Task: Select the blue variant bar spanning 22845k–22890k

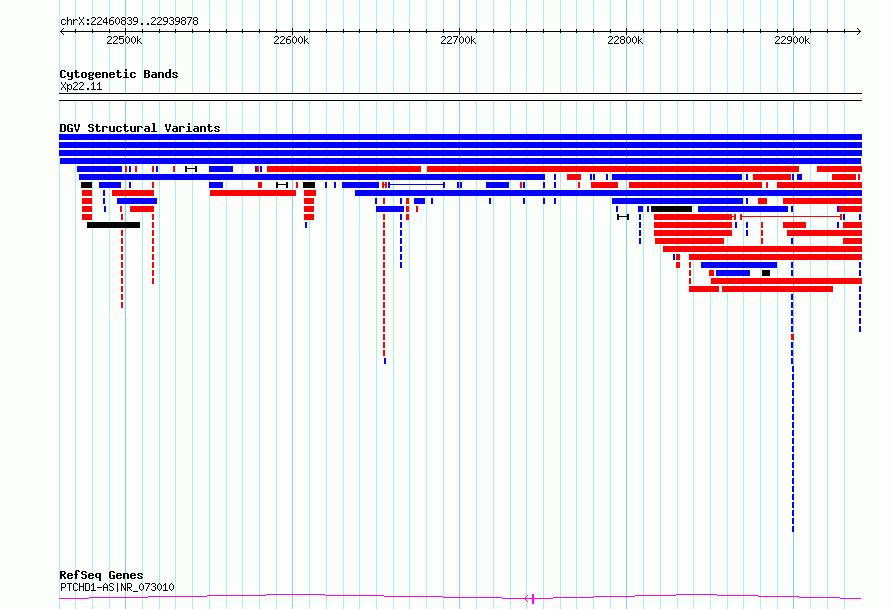Action: point(738,265)
